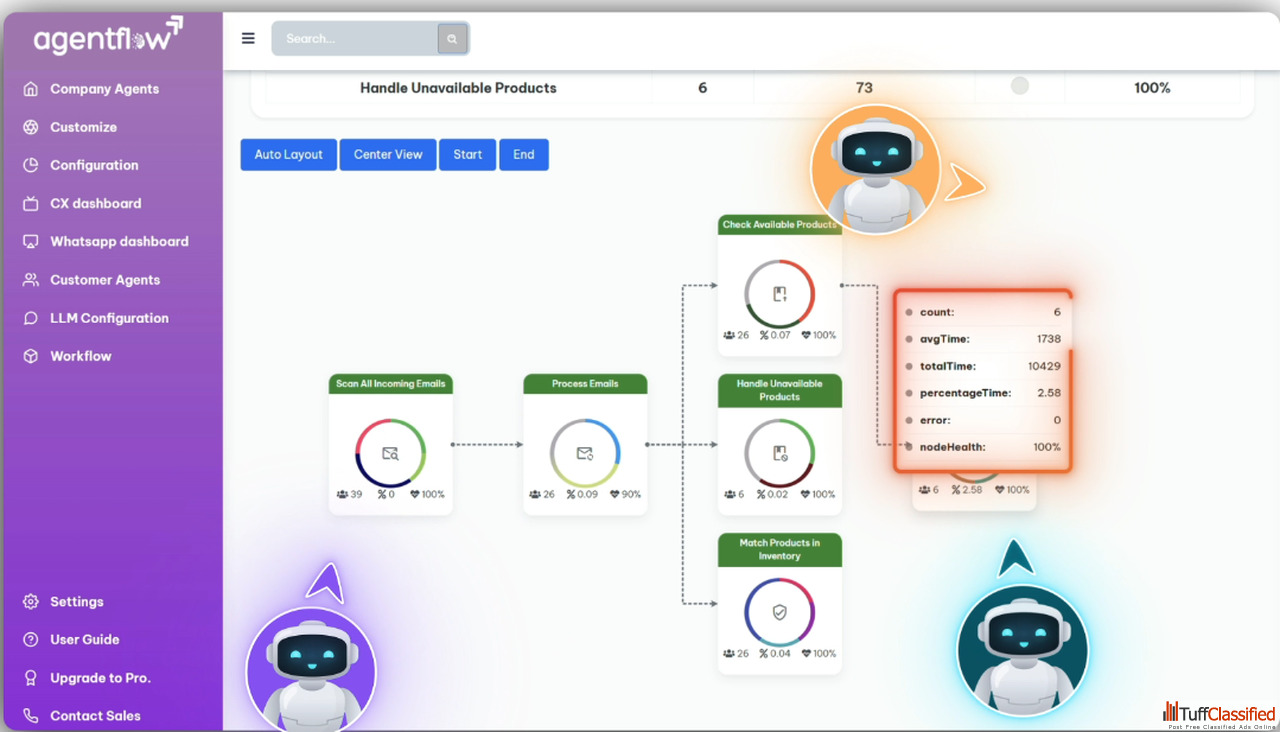Go to LLM Configuration page
The image size is (1280, 732).
pos(109,318)
